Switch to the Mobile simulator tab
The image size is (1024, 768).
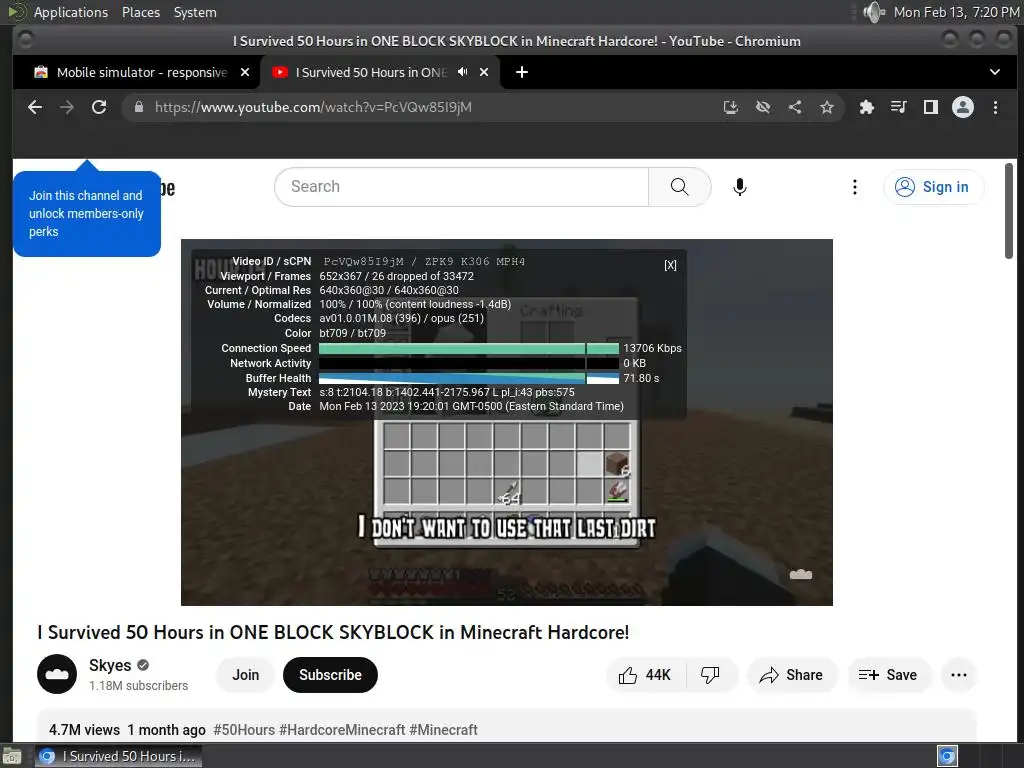tap(142, 72)
